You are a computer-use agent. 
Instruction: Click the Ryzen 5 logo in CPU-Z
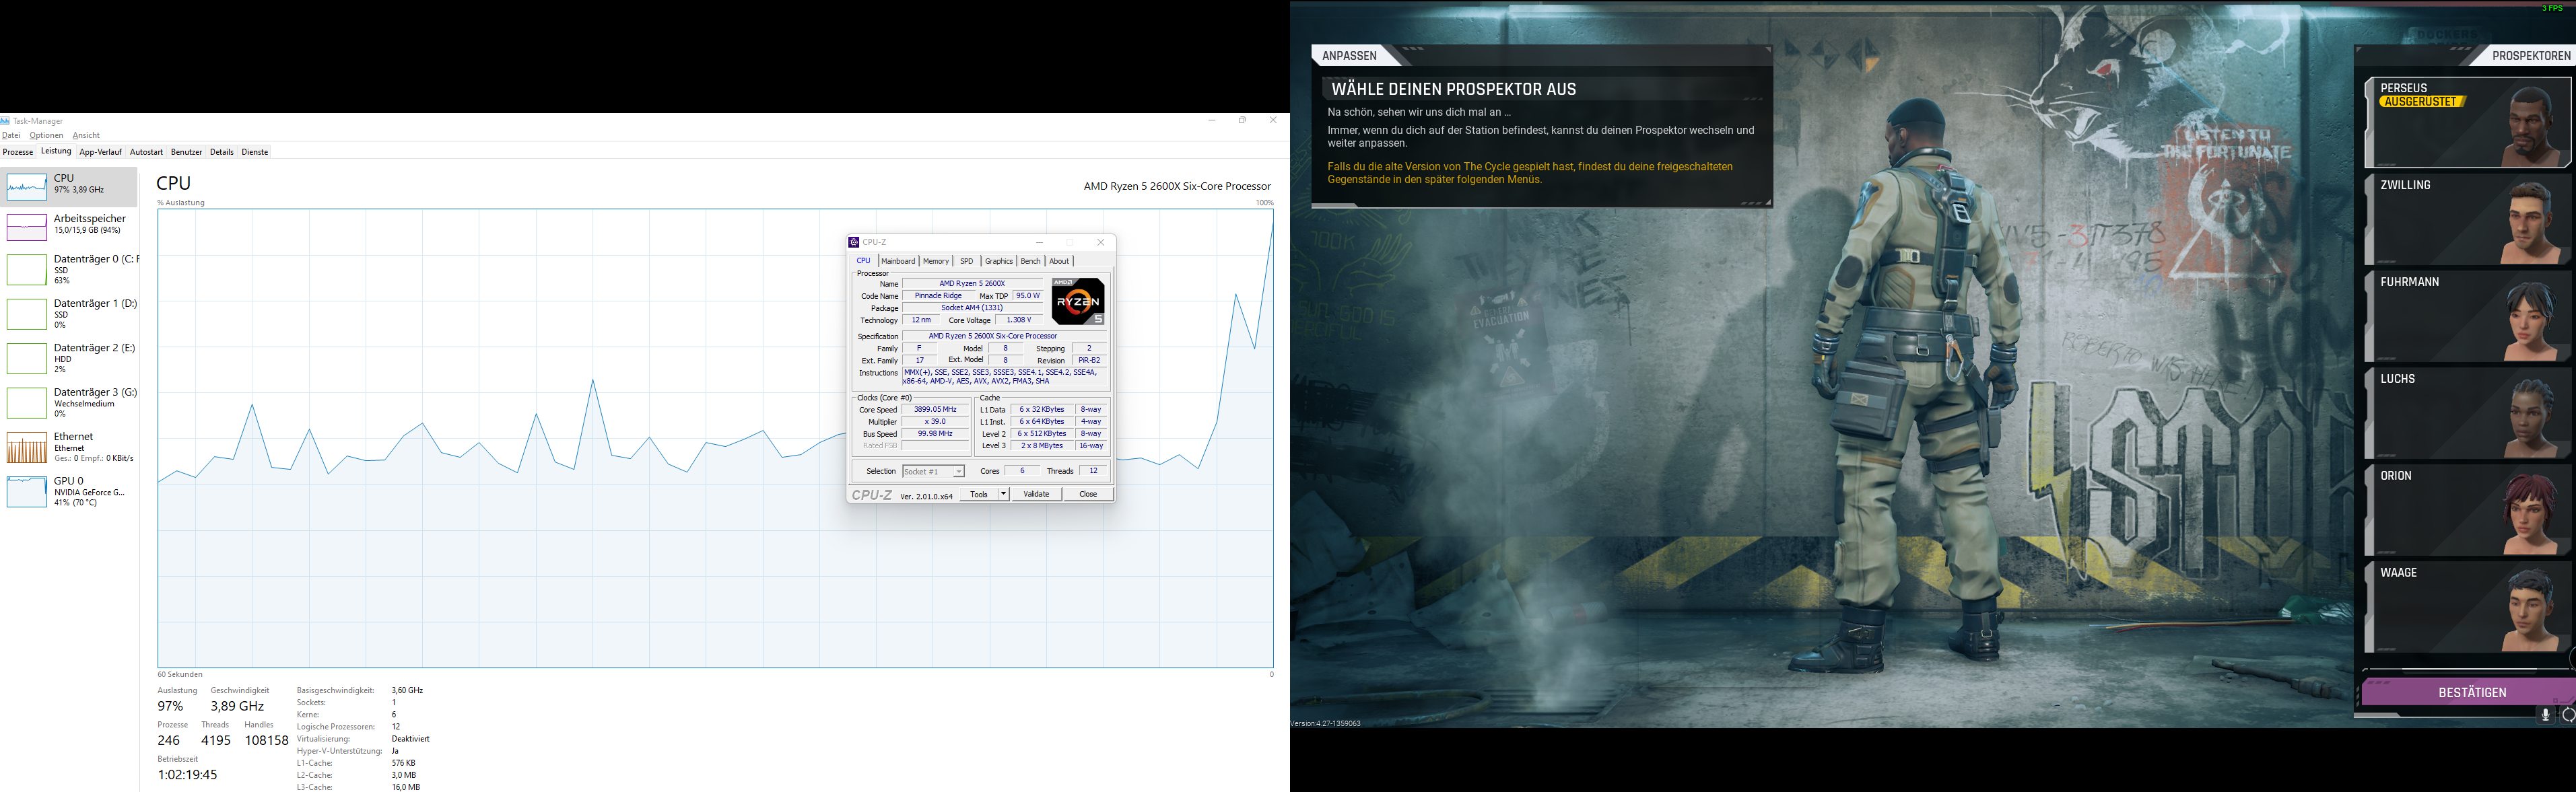point(1078,301)
